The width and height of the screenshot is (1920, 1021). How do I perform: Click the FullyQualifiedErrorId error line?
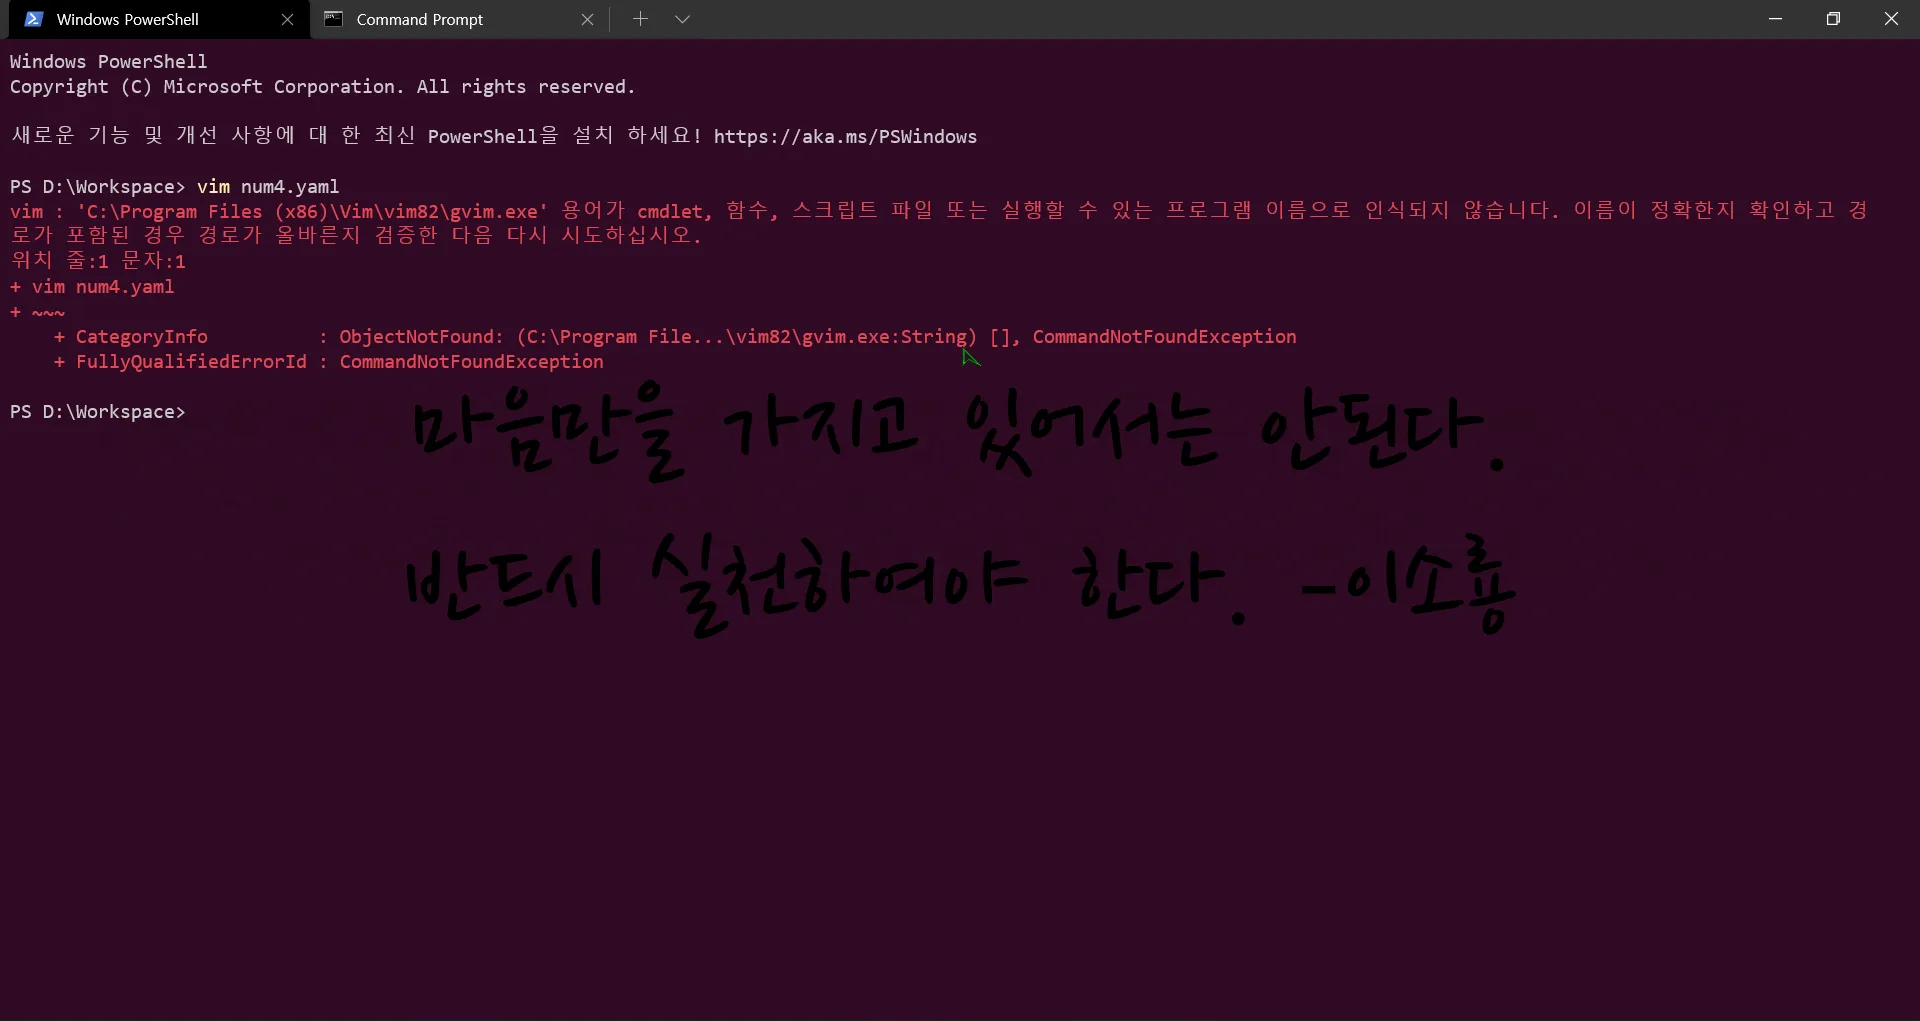(329, 362)
